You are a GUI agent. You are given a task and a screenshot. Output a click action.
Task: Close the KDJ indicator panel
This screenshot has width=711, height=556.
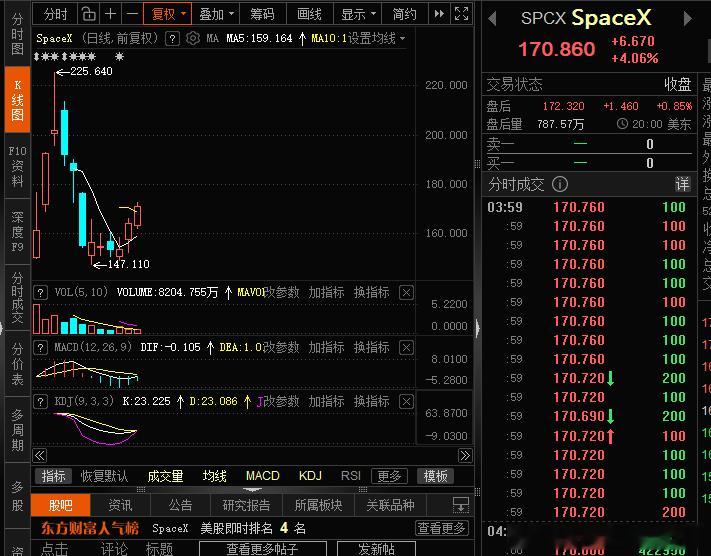[x=406, y=402]
